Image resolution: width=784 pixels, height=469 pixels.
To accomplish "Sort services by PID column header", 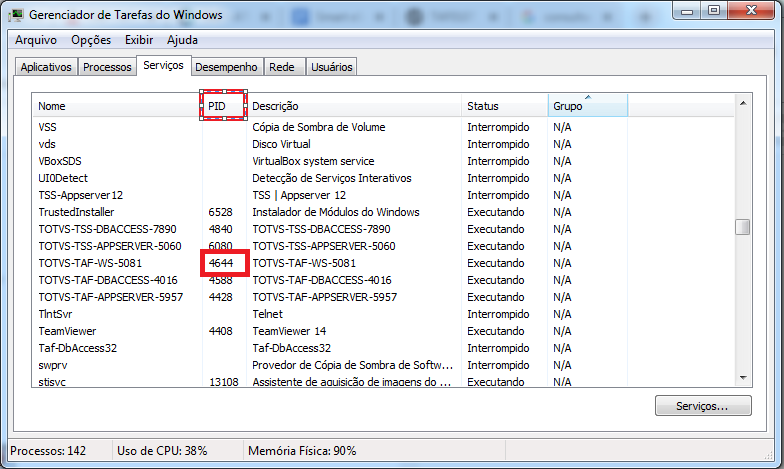I will tap(224, 106).
